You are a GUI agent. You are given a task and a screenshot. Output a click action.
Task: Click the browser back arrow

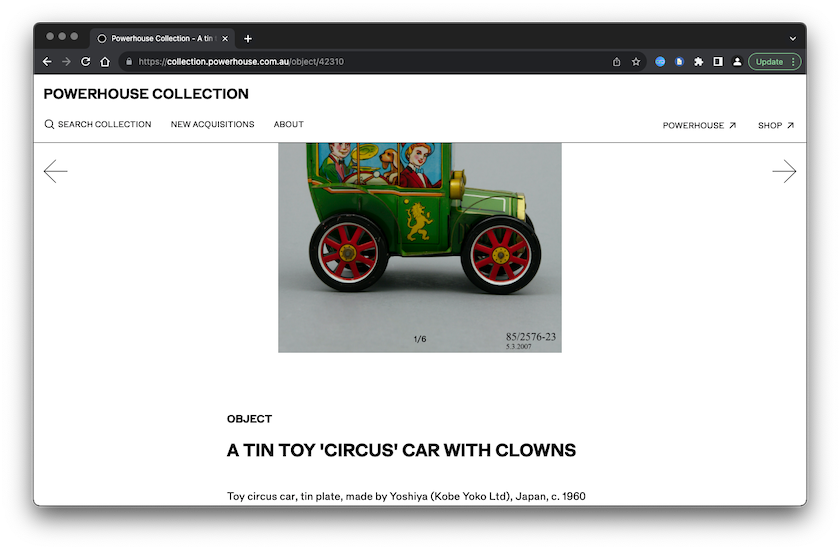pyautogui.click(x=47, y=61)
